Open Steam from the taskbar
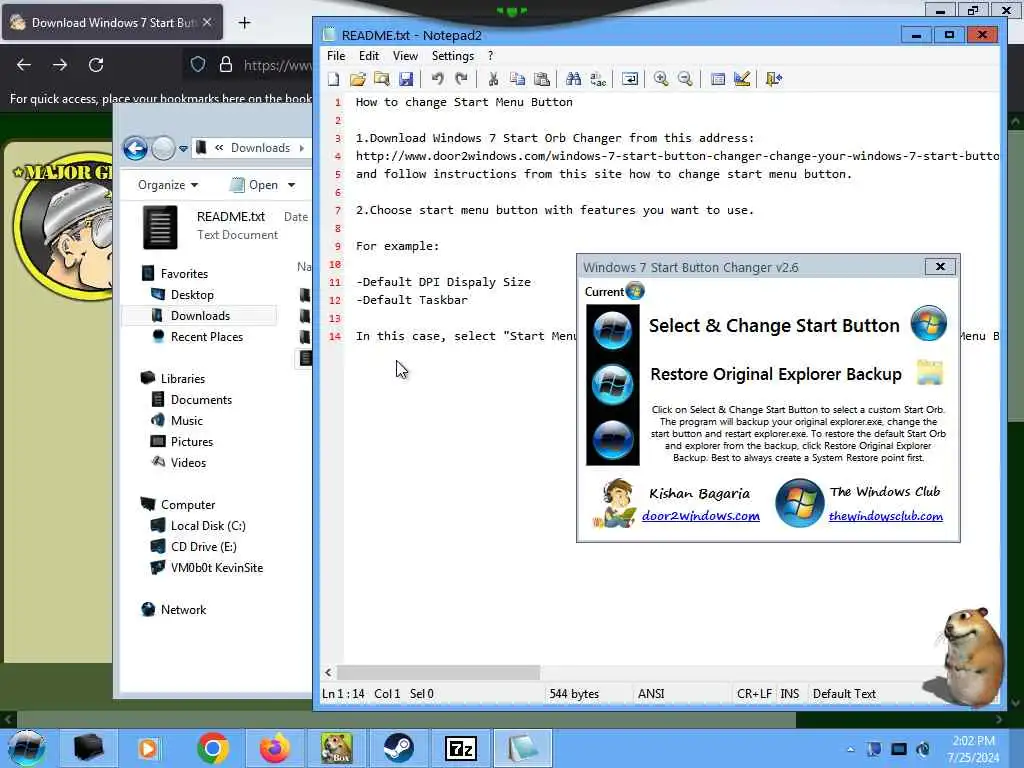 (398, 748)
